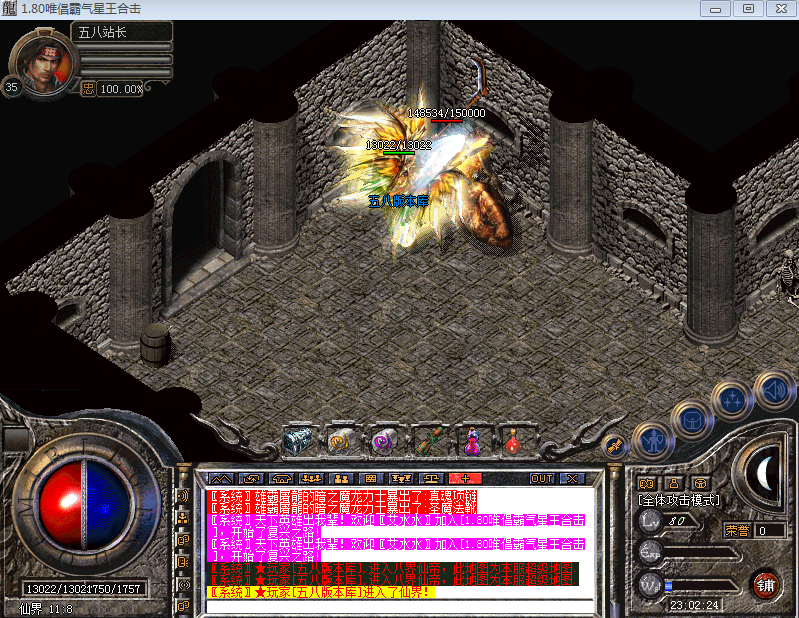799x618 pixels.
Task: Open the helmet icon above attack mode
Action: 701,483
